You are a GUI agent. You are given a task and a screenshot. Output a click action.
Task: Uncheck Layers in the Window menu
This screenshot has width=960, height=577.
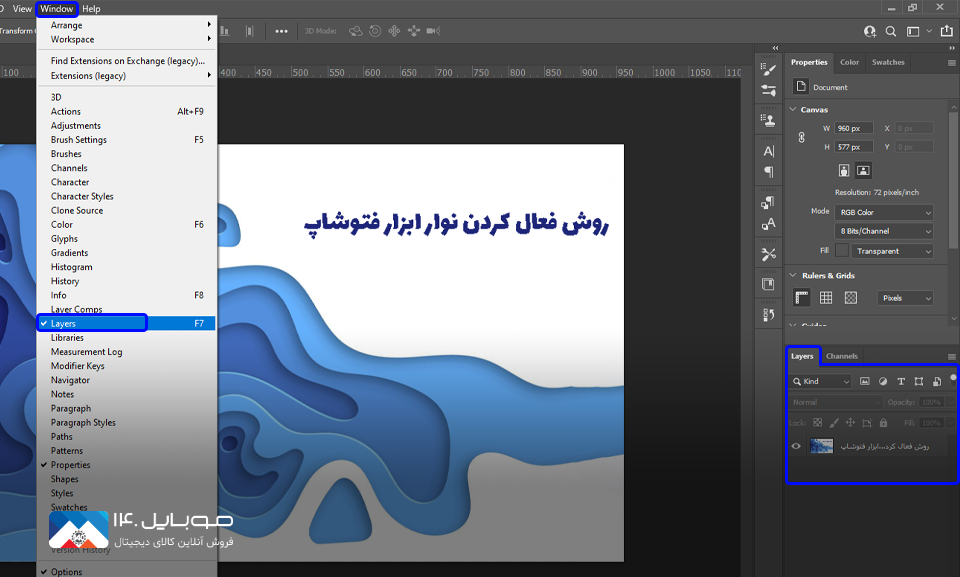pyautogui.click(x=126, y=323)
